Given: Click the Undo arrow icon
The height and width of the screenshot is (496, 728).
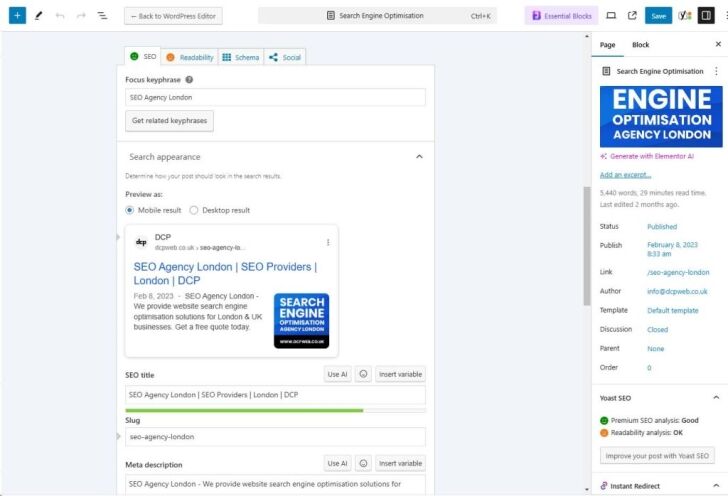Looking at the screenshot, I should coord(60,16).
